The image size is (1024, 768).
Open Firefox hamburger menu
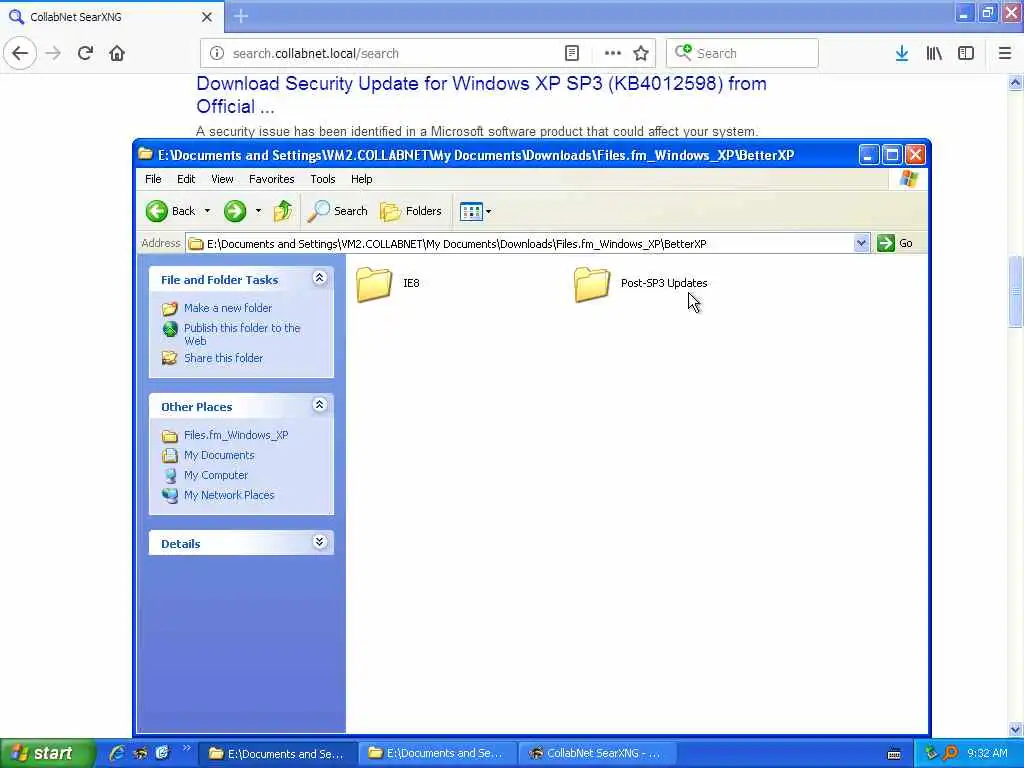(x=1005, y=53)
